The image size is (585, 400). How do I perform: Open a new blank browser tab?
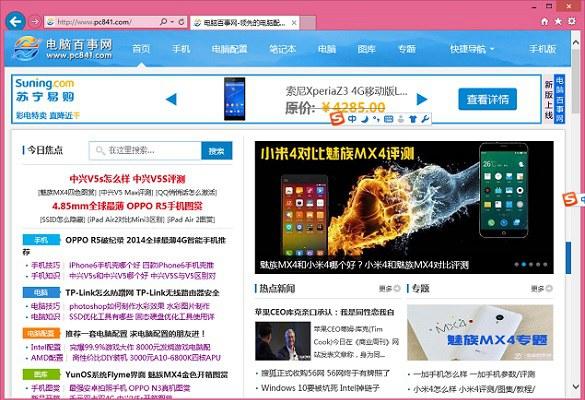(308, 23)
